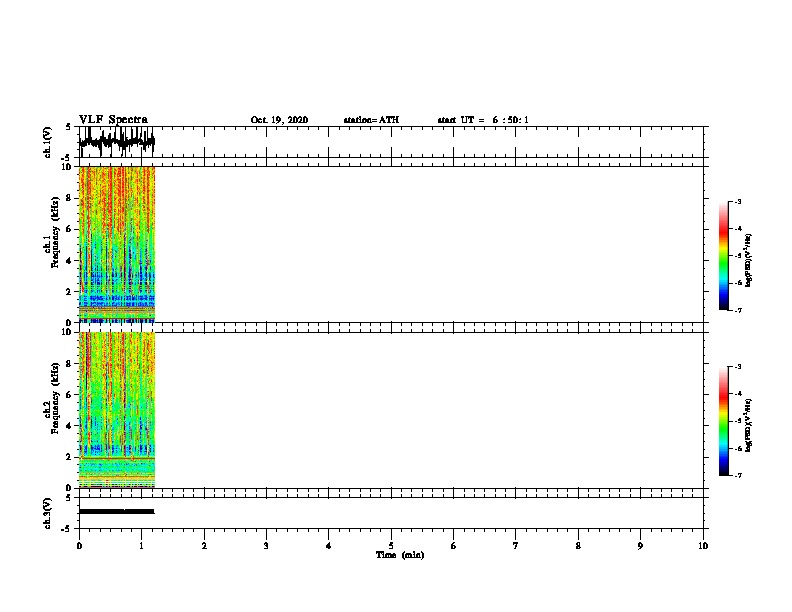Click the log(PSD) label beside ch.1 color bar
This screenshot has width=792, height=612.
tap(749, 260)
